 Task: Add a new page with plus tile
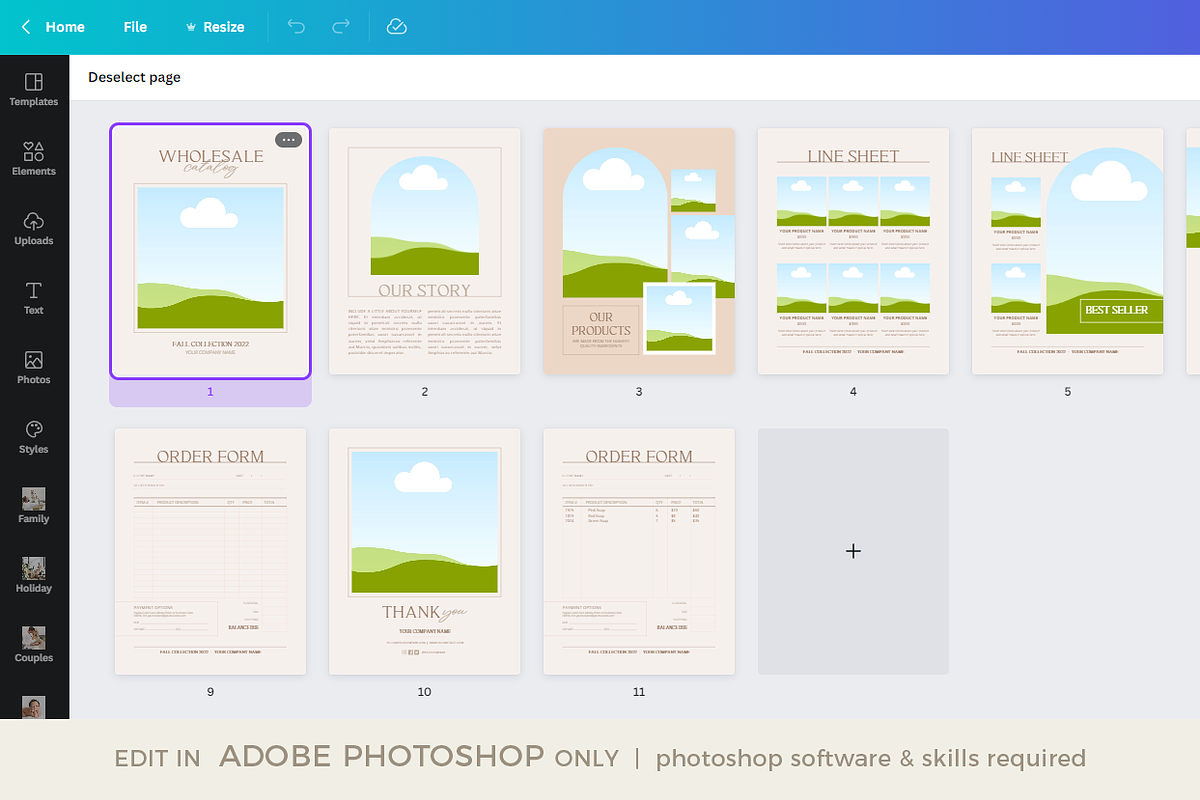pyautogui.click(x=853, y=552)
